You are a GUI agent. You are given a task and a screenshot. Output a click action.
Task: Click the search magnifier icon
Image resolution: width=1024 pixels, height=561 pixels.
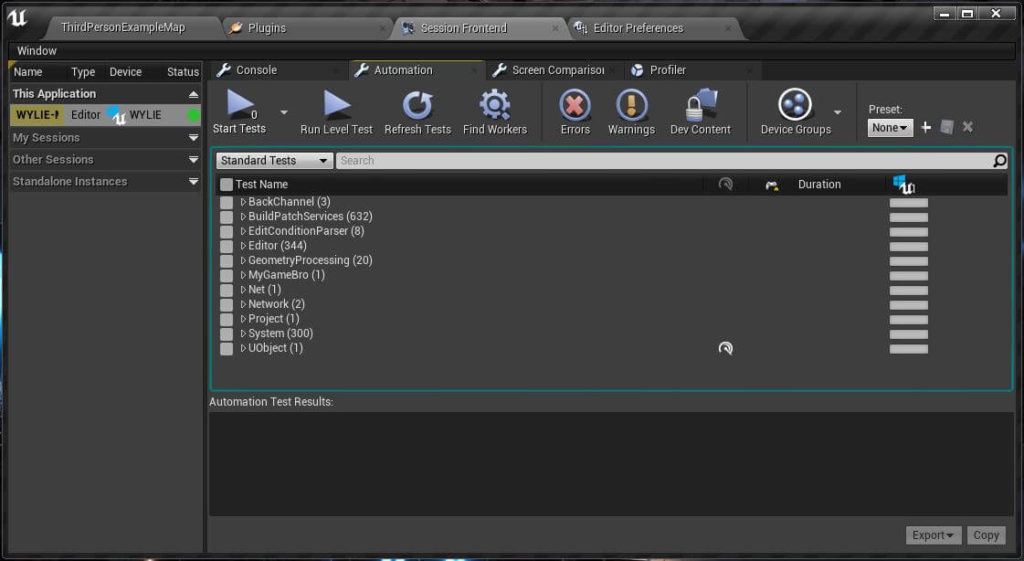click(999, 161)
